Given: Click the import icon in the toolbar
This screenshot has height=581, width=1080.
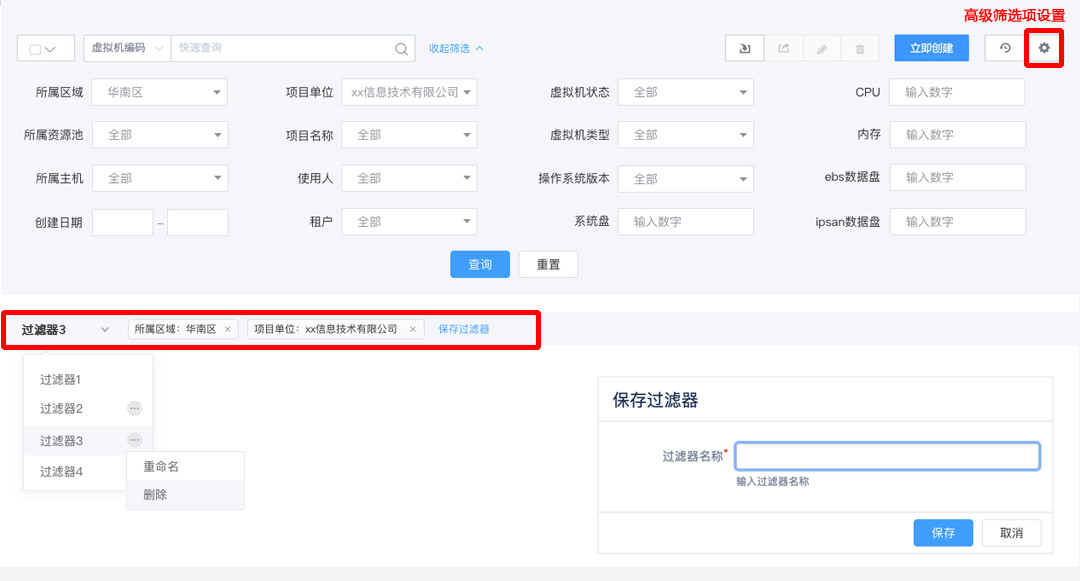Looking at the screenshot, I should (x=744, y=48).
